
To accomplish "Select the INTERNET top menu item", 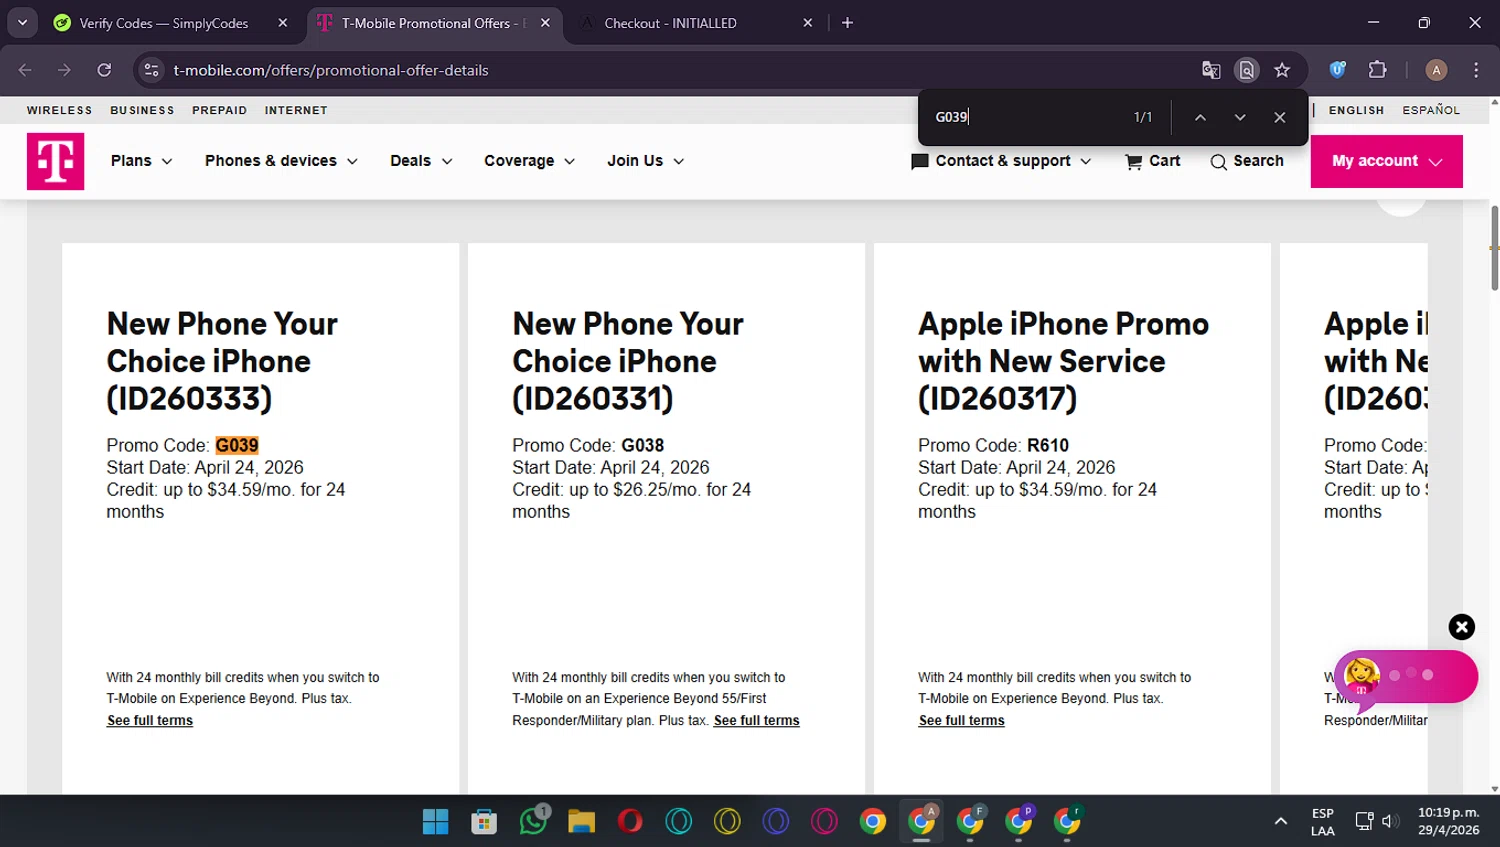I will pos(296,110).
